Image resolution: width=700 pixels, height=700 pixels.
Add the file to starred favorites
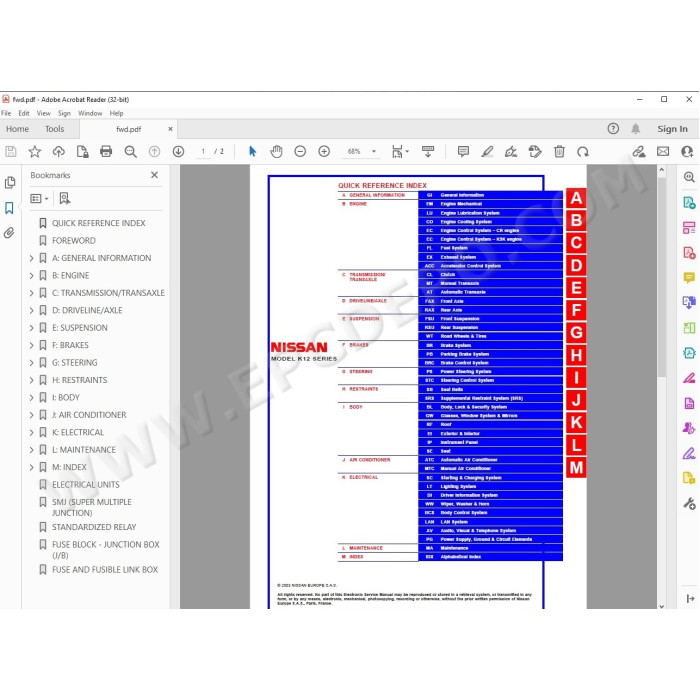[35, 152]
